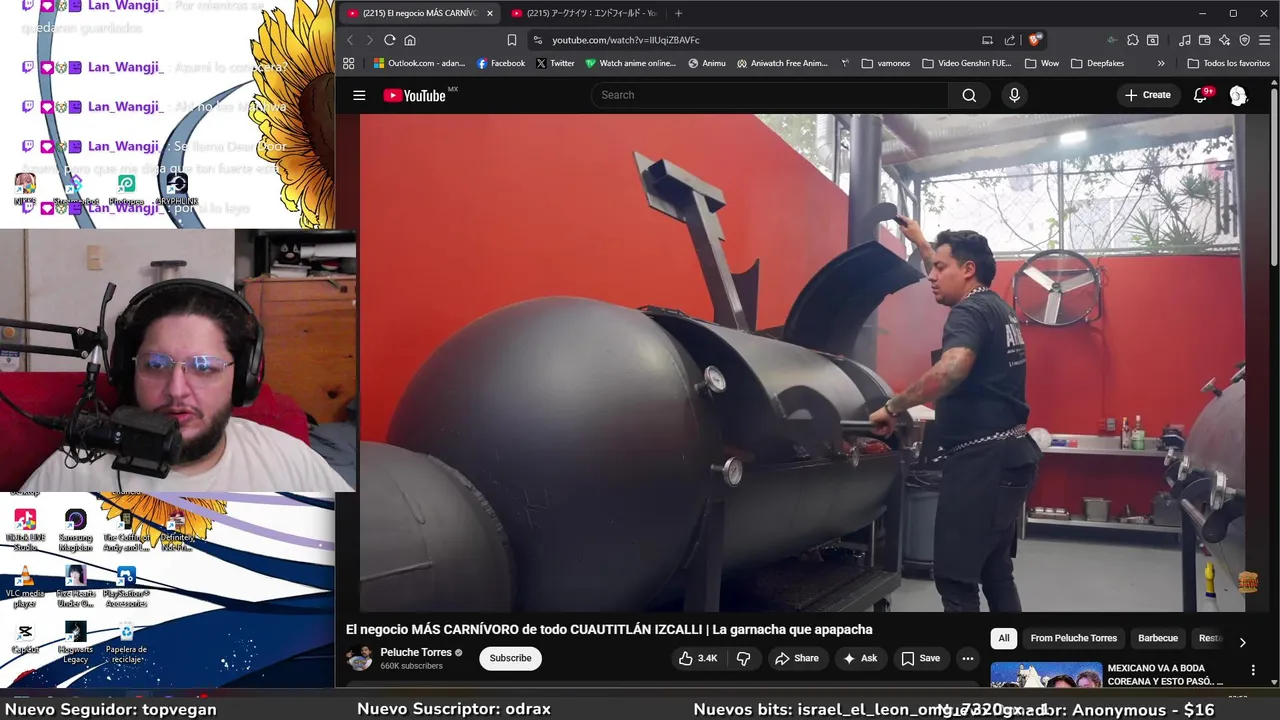
Task: Close the El negocio MÁS CARNÍVORO tab
Action: pos(490,13)
